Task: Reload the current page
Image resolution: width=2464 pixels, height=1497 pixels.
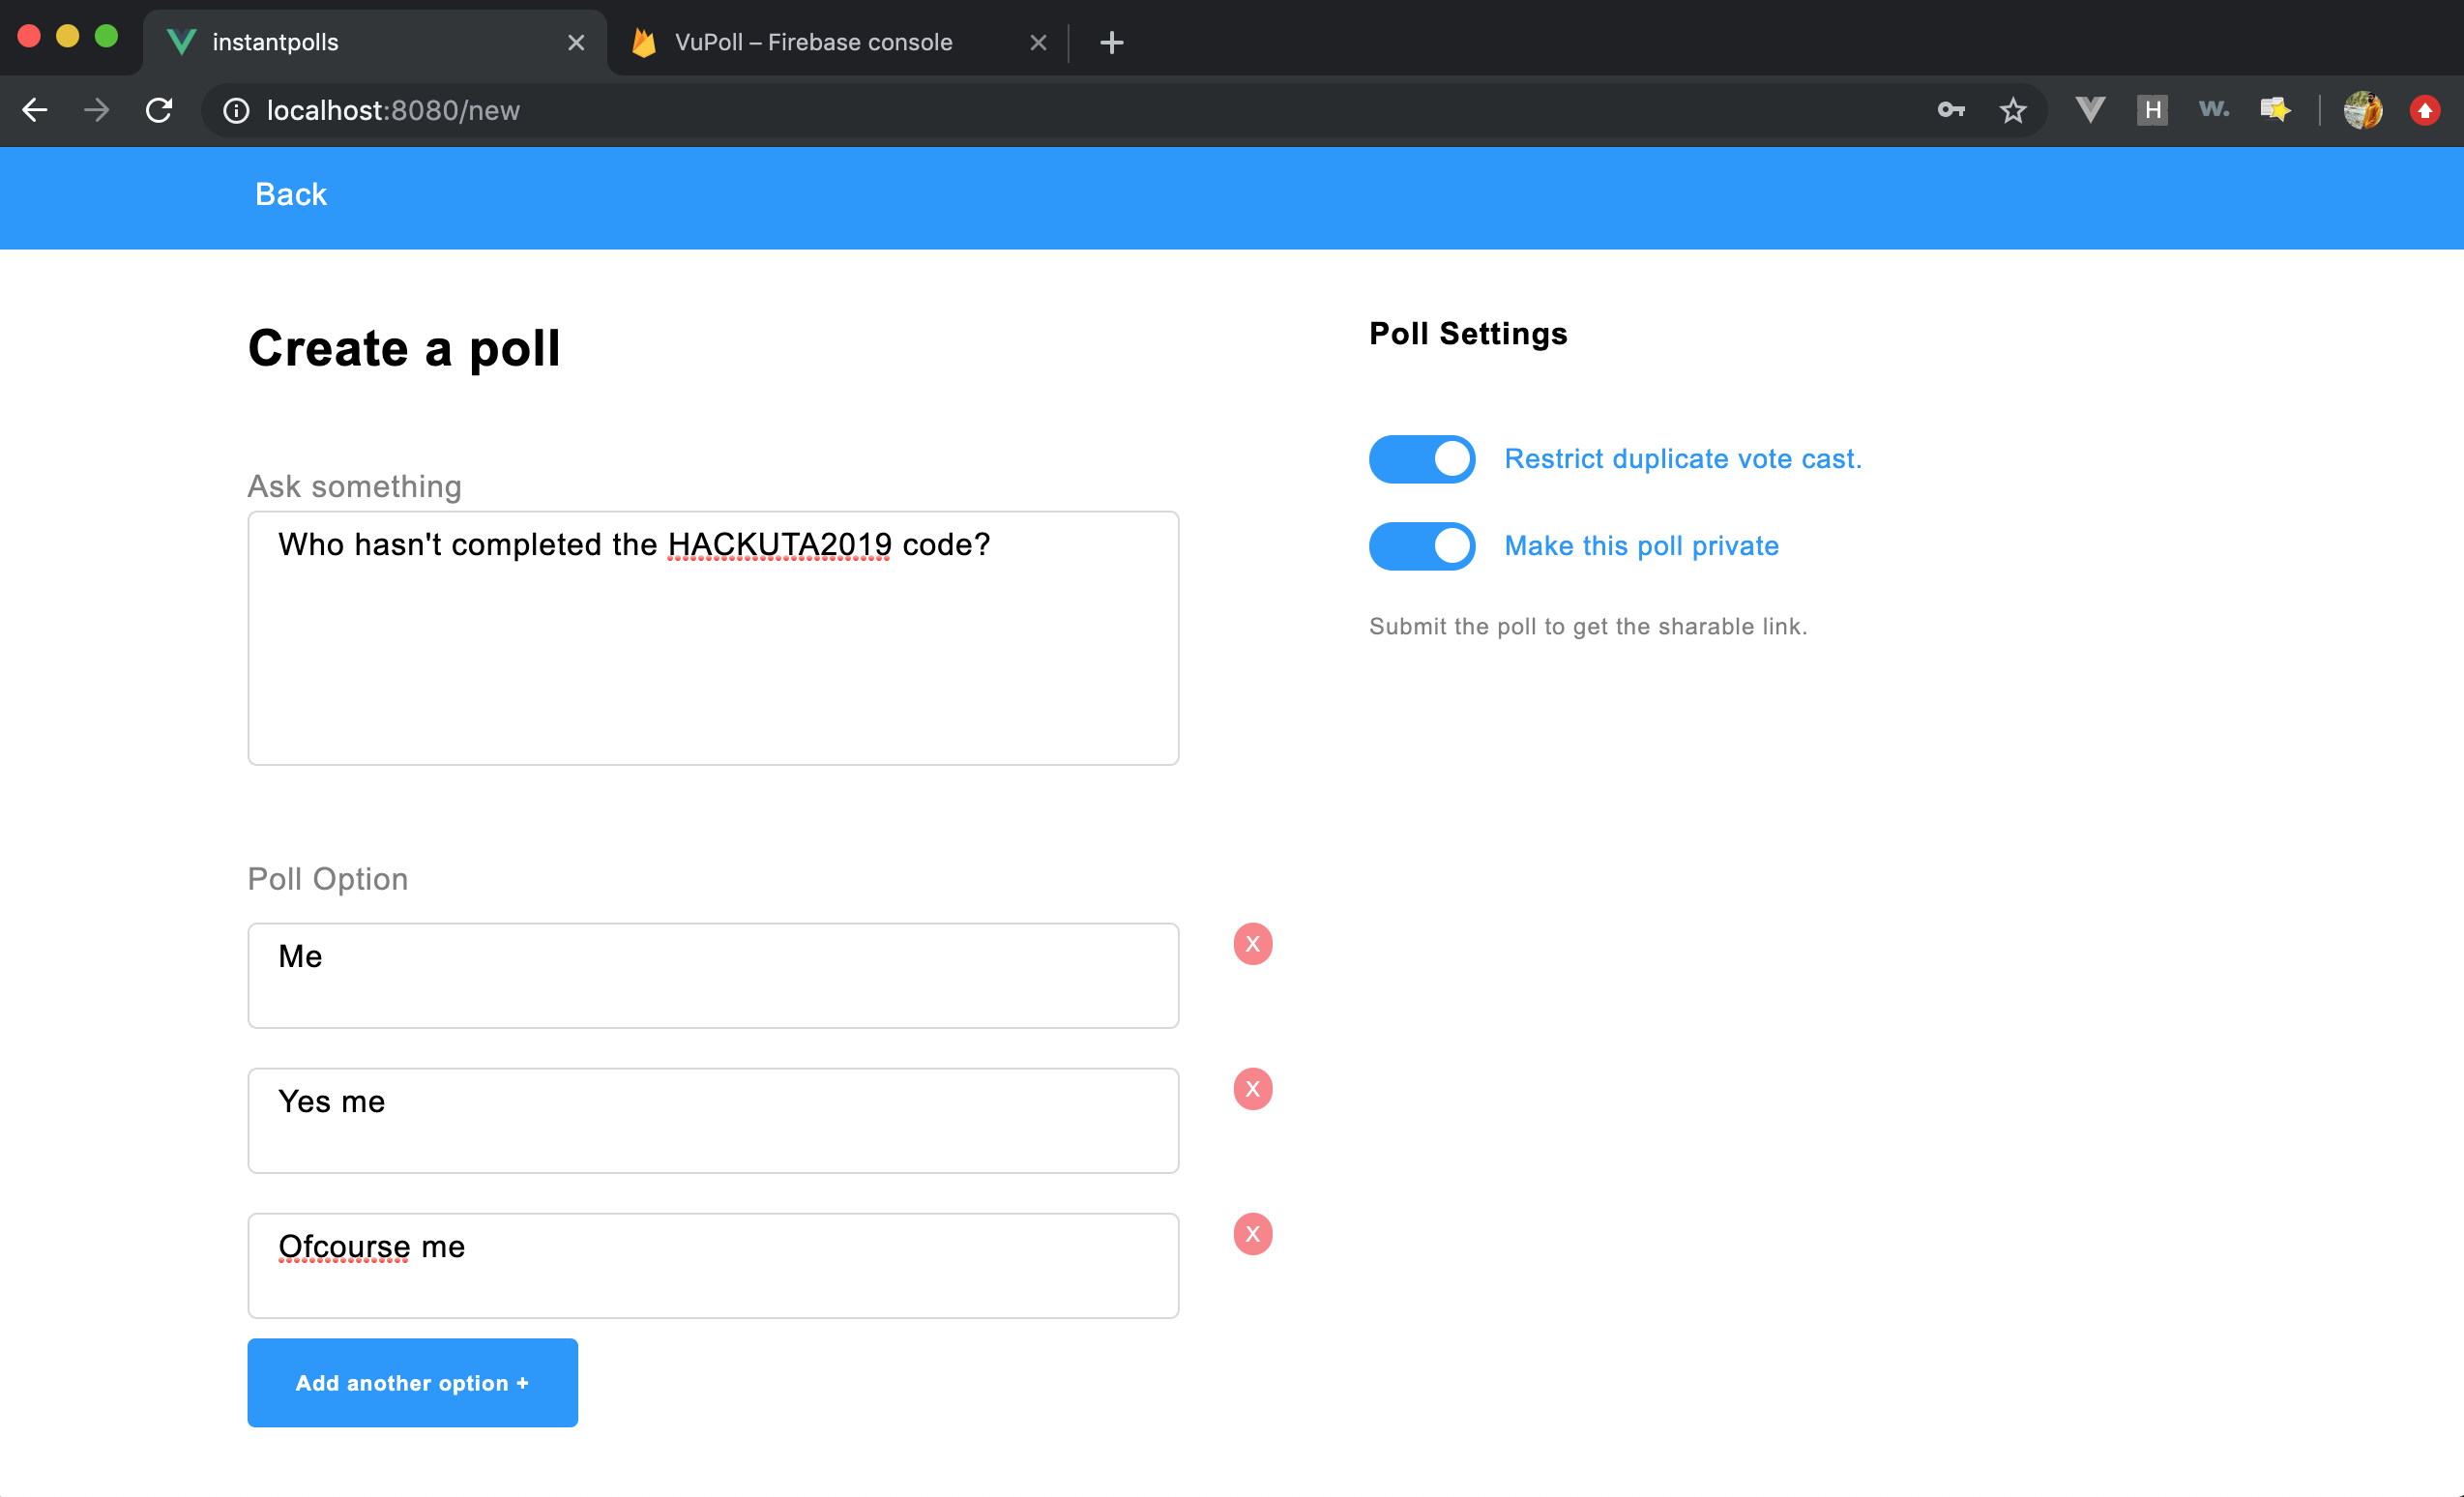Action: (x=159, y=110)
